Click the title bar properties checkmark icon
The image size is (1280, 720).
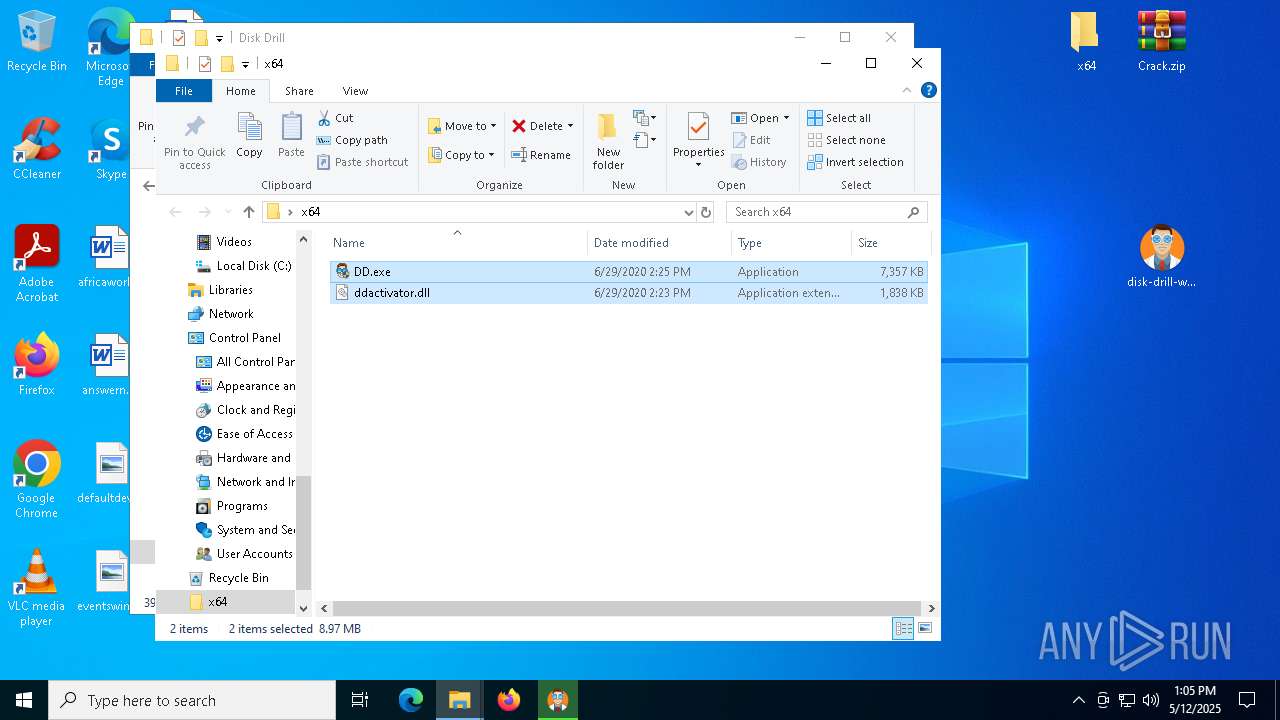pos(204,64)
